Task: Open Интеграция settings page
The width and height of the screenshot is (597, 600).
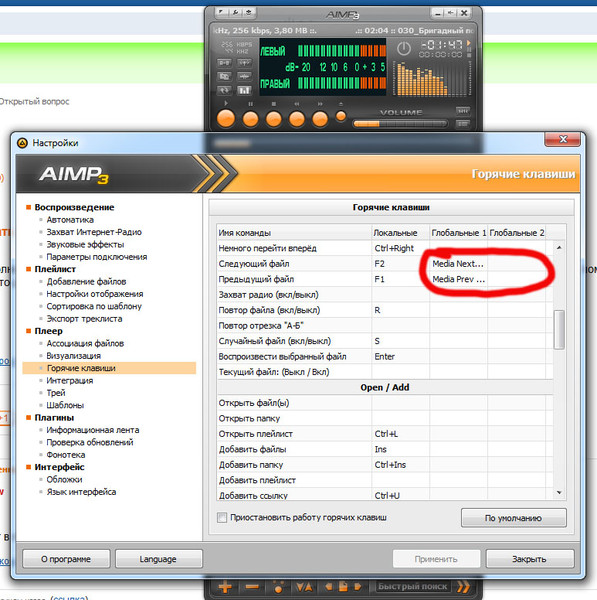Action: point(70,380)
